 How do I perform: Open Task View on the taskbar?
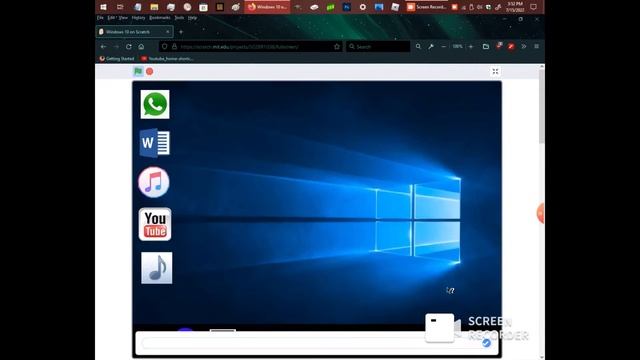(120, 7)
